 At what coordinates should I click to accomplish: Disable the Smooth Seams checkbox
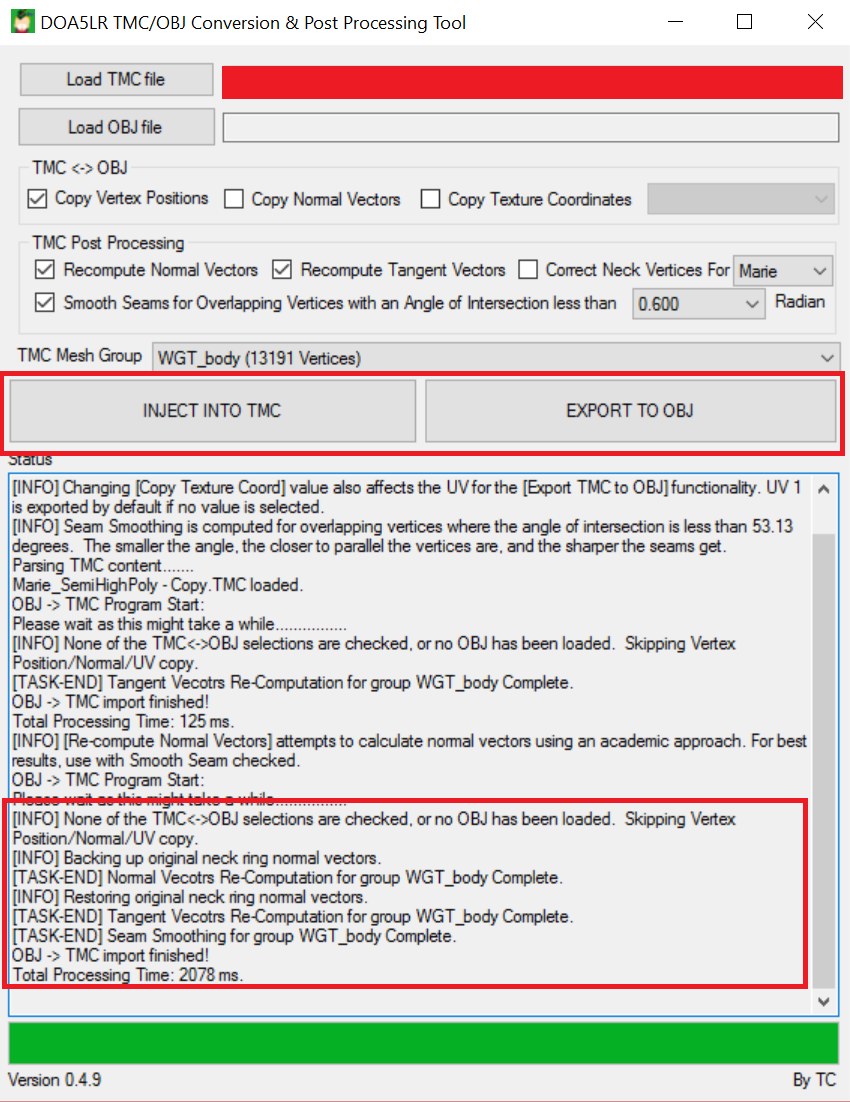pyautogui.click(x=44, y=302)
